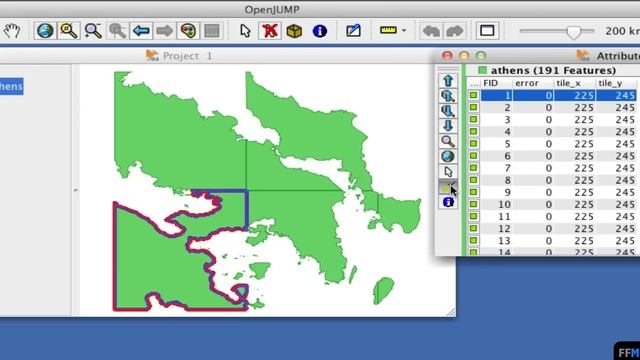
Task: Click the tile_x column header
Action: 574,83
